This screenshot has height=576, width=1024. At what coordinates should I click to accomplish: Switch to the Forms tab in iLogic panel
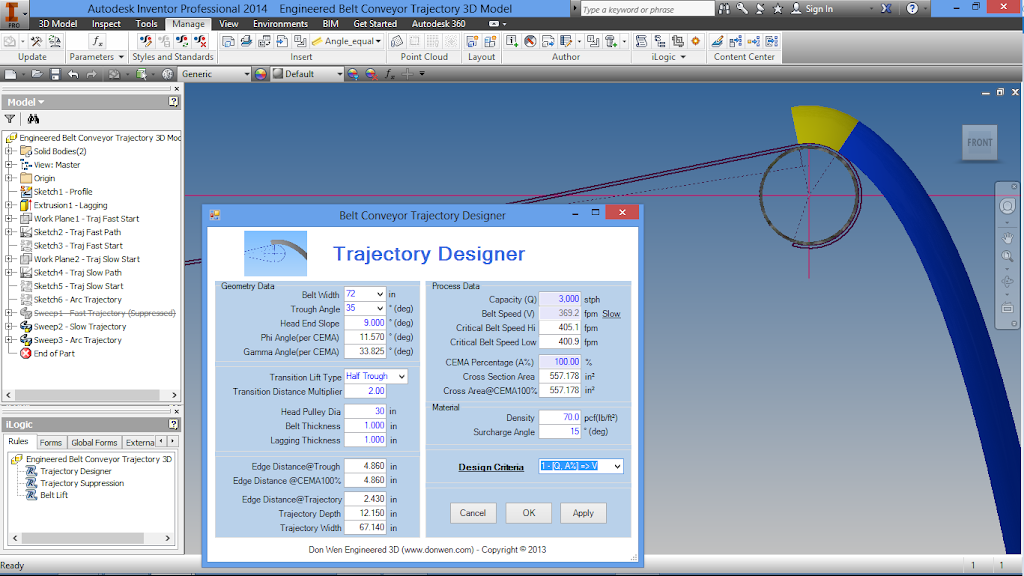[50, 442]
